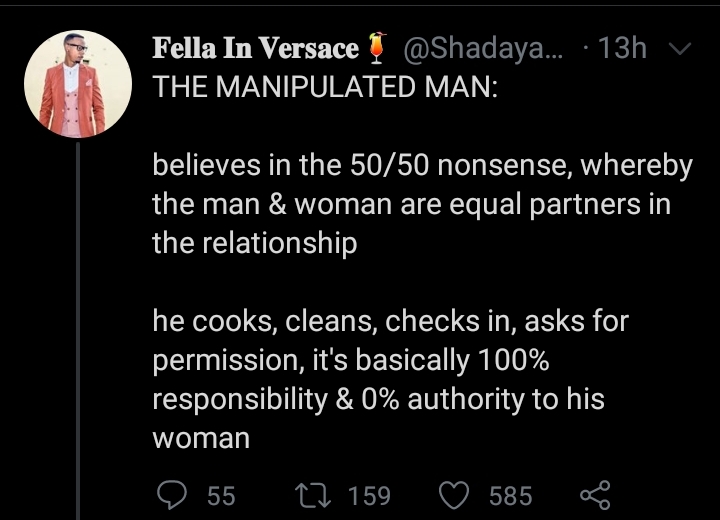Like the tweet with the heart icon

pos(455,495)
